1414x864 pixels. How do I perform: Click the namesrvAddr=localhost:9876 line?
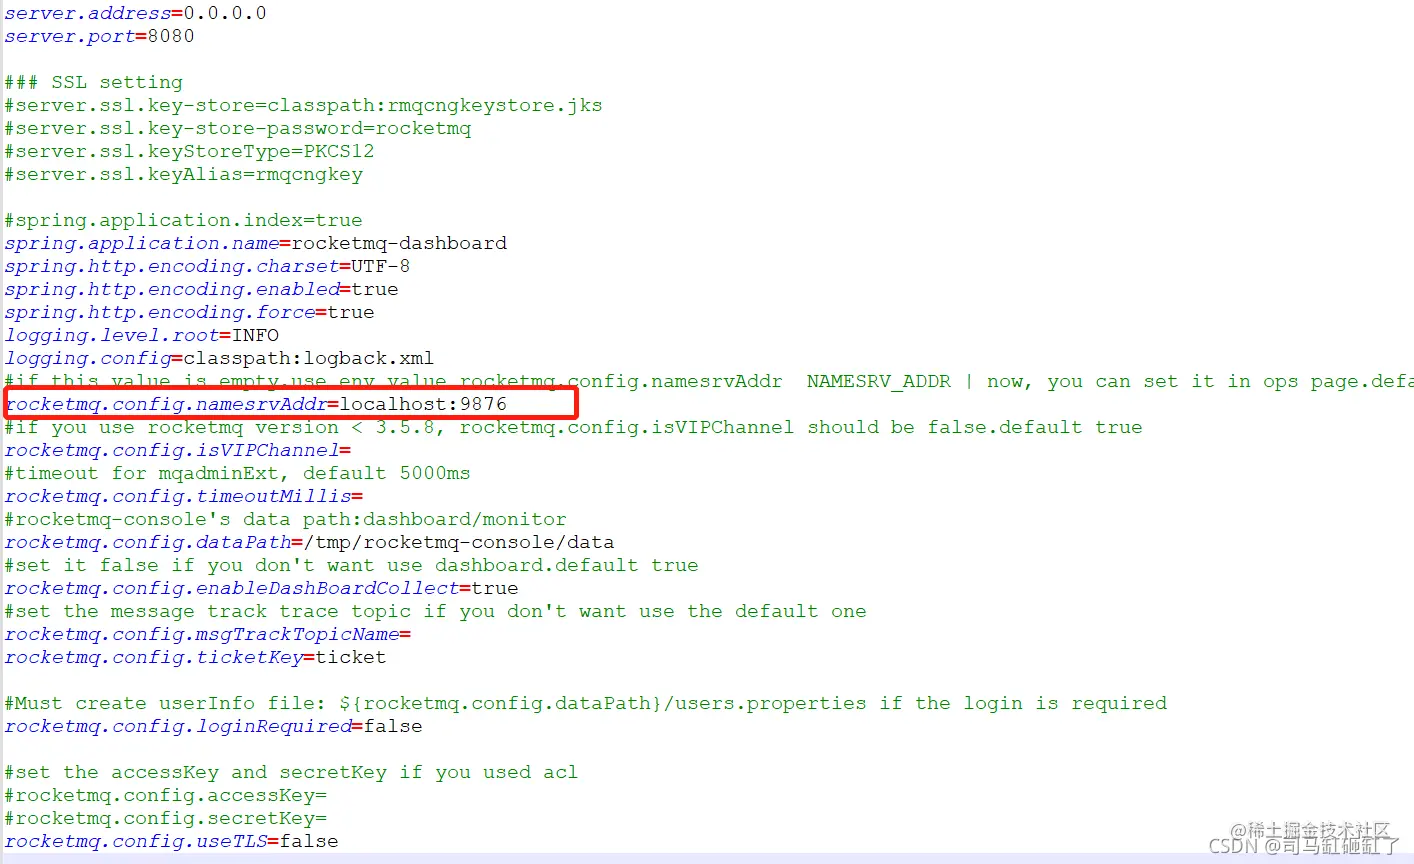256,404
